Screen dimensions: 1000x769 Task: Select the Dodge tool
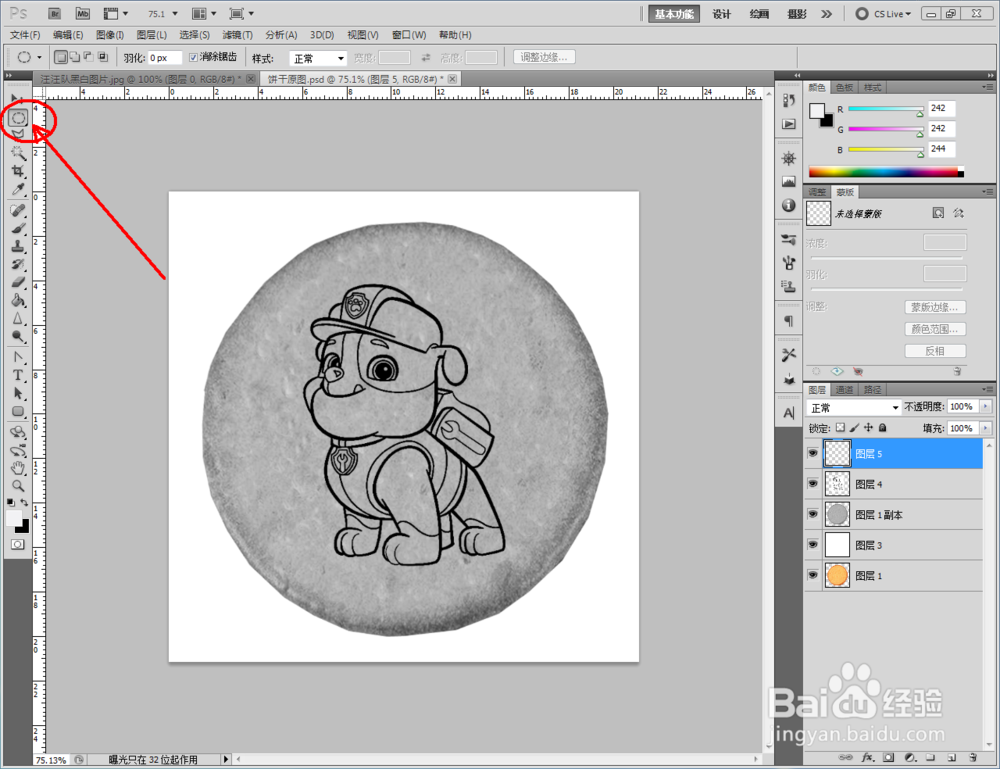pyautogui.click(x=18, y=337)
